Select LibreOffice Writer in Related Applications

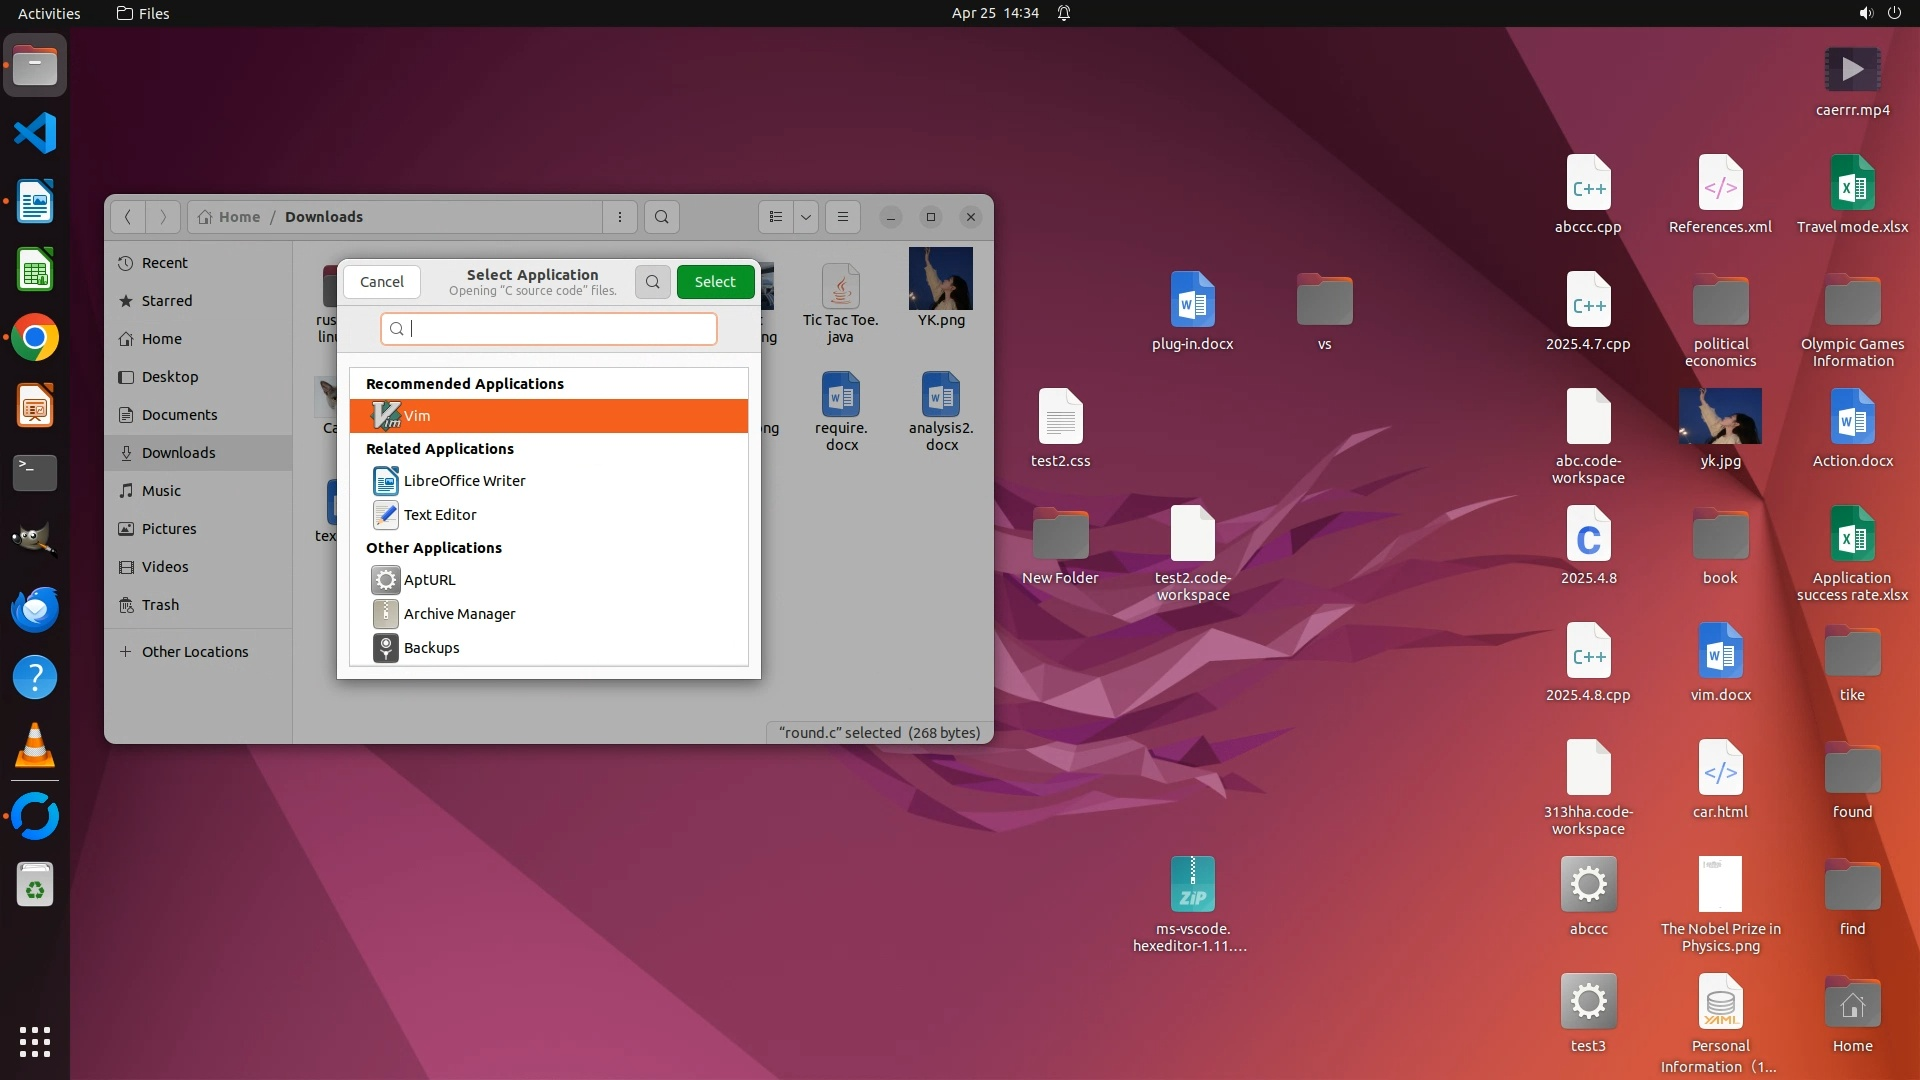464,481
